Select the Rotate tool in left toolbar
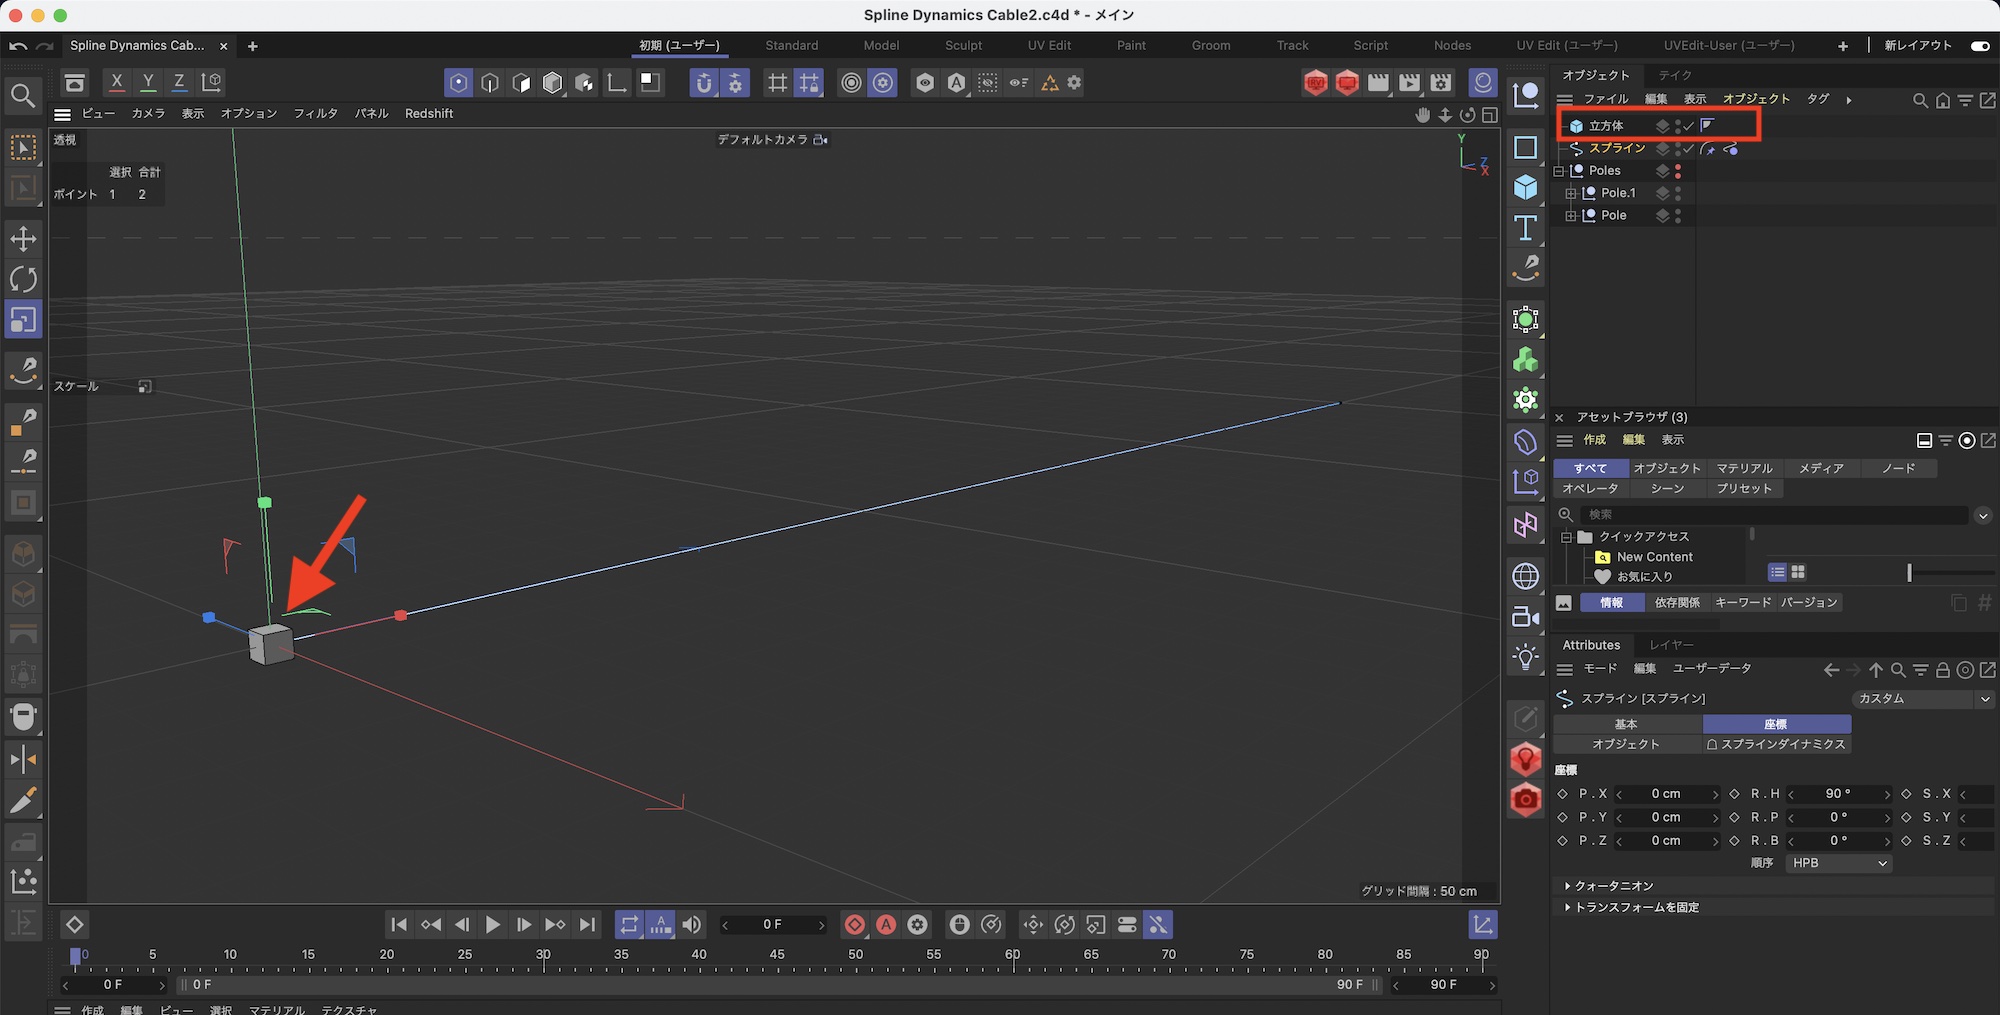The width and height of the screenshot is (2000, 1015). click(x=23, y=280)
